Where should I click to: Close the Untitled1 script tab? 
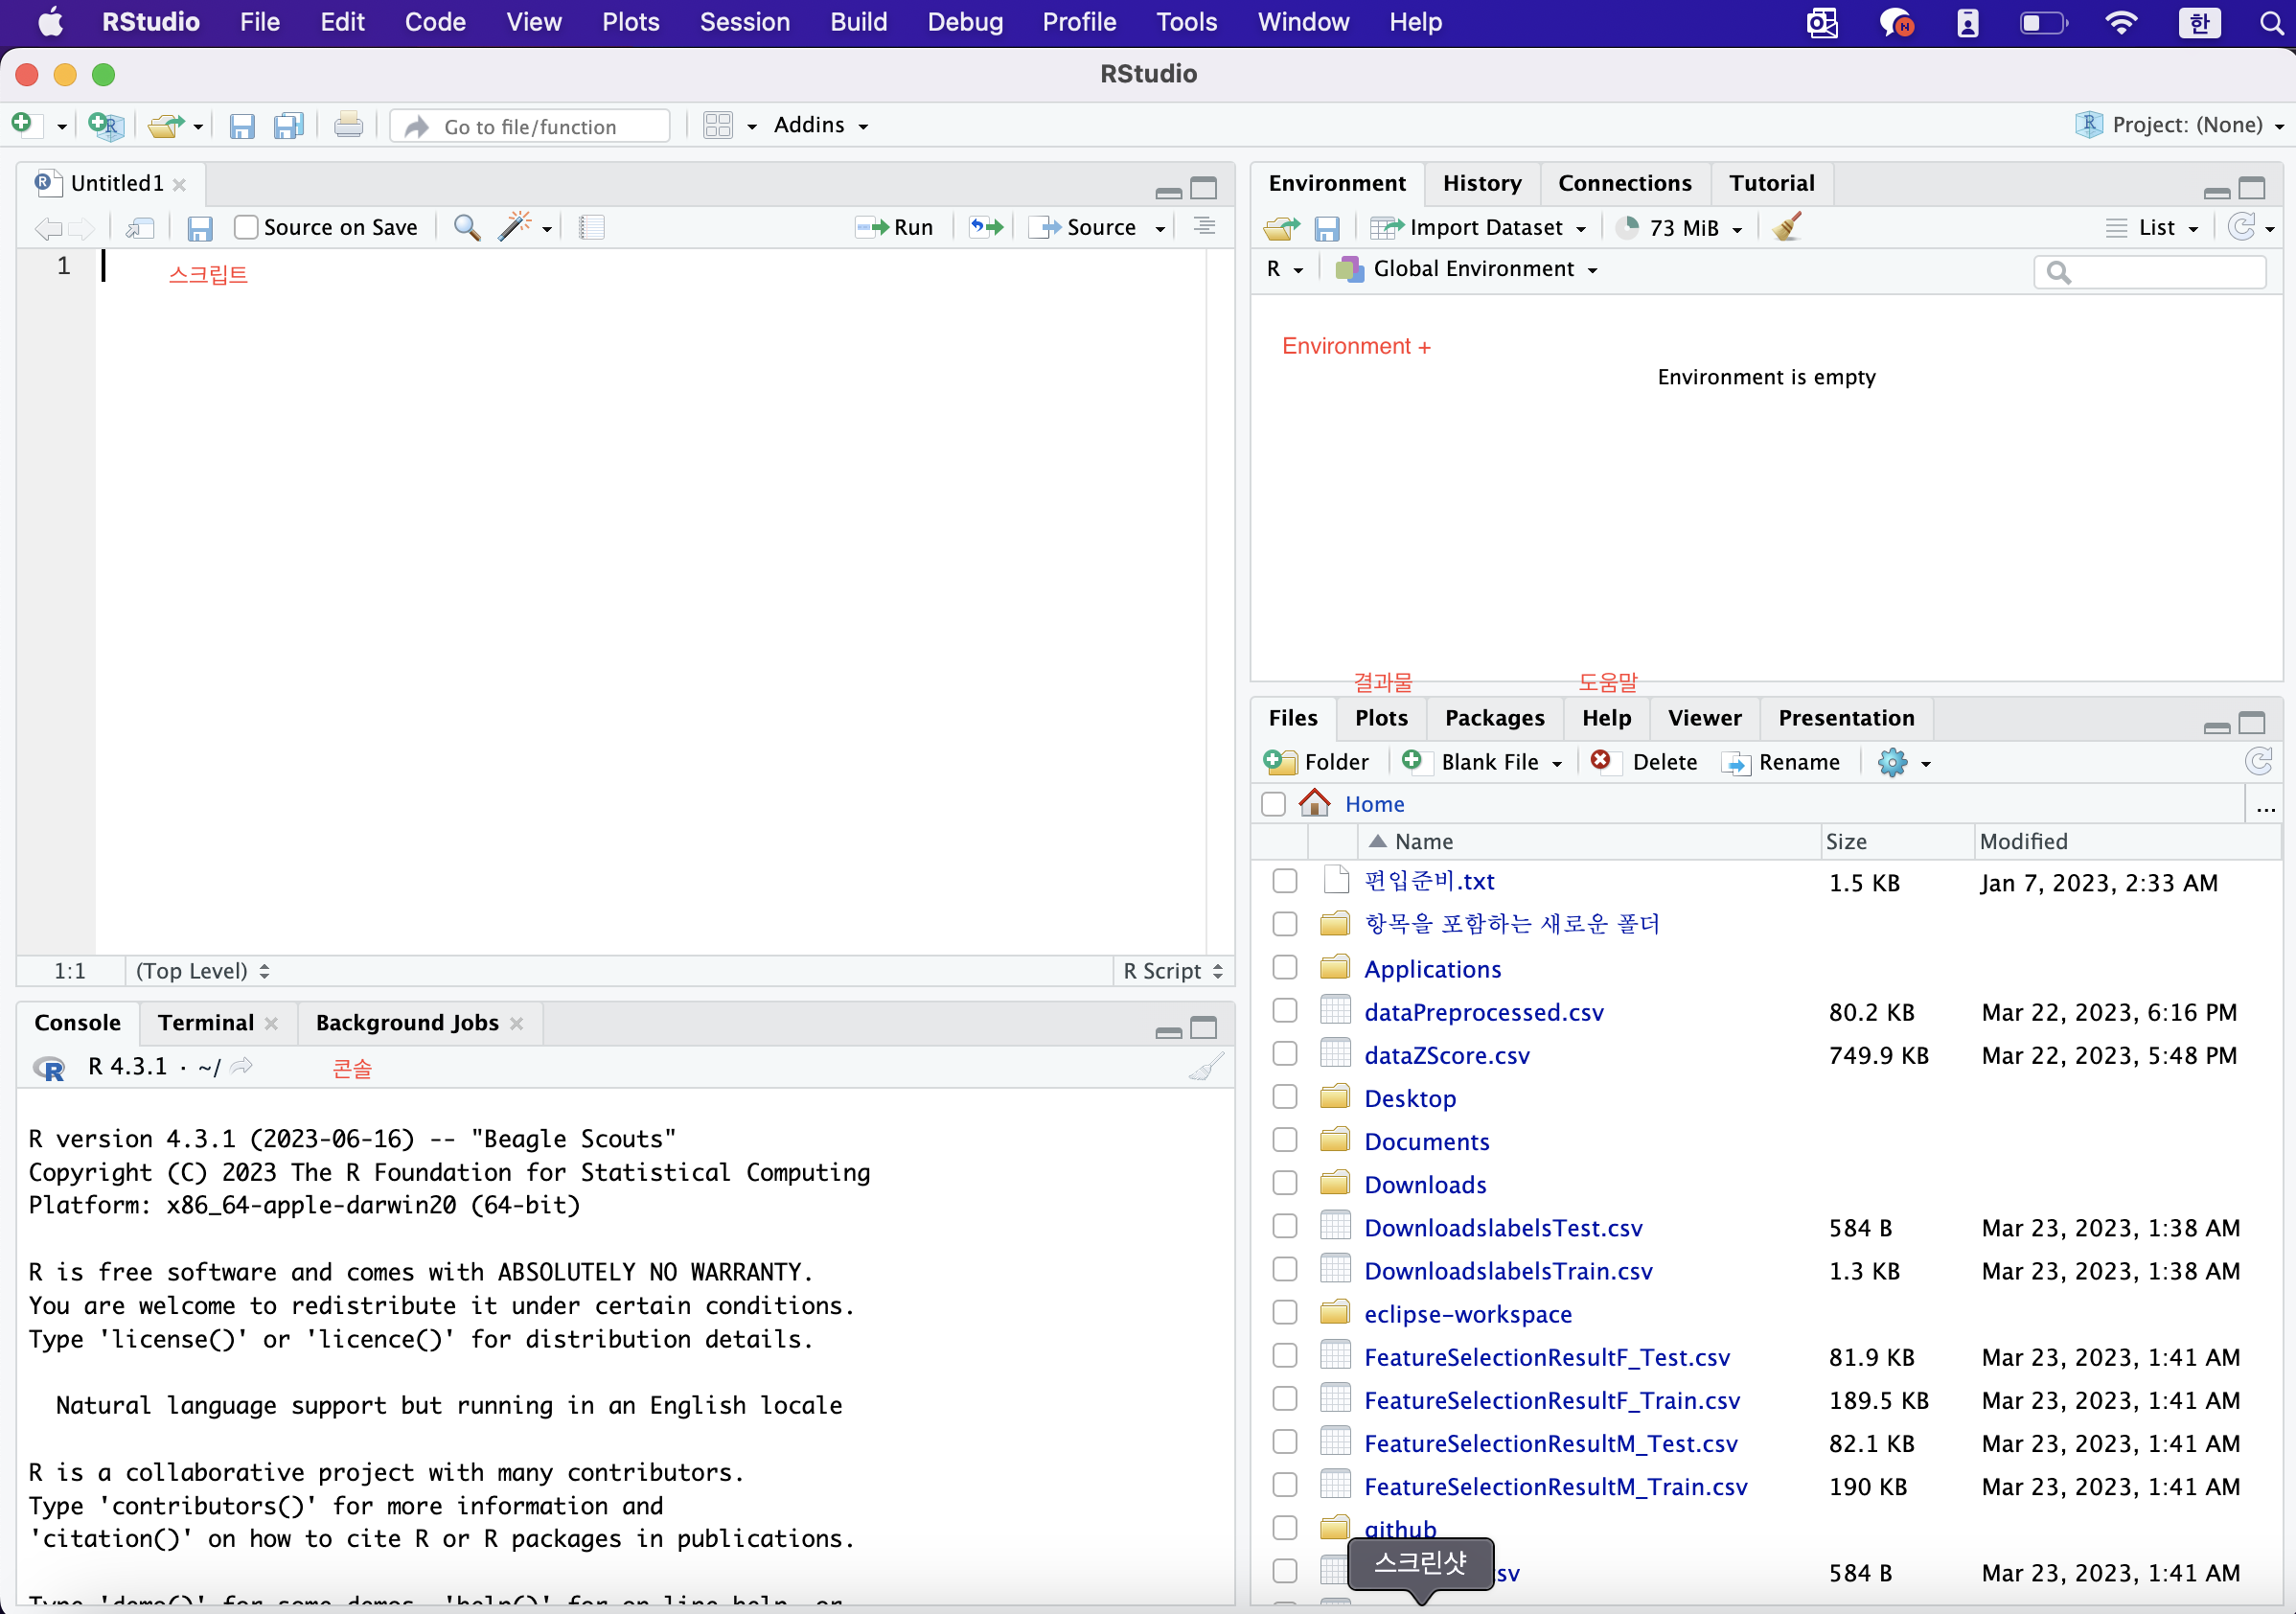[x=179, y=185]
